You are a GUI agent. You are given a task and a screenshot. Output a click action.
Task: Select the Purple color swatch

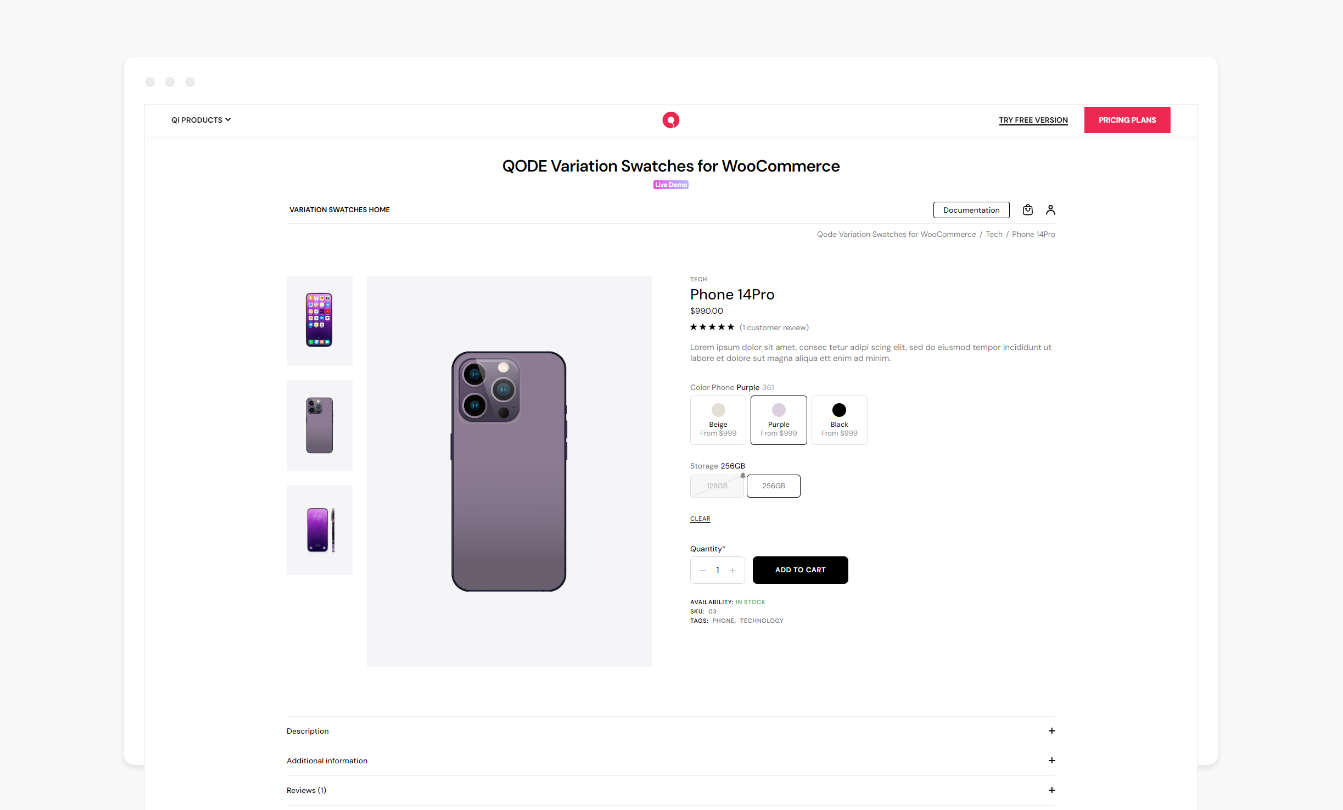pyautogui.click(x=778, y=419)
